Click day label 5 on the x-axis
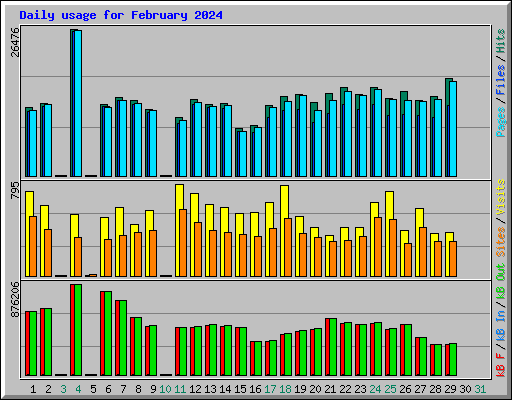 (x=93, y=389)
